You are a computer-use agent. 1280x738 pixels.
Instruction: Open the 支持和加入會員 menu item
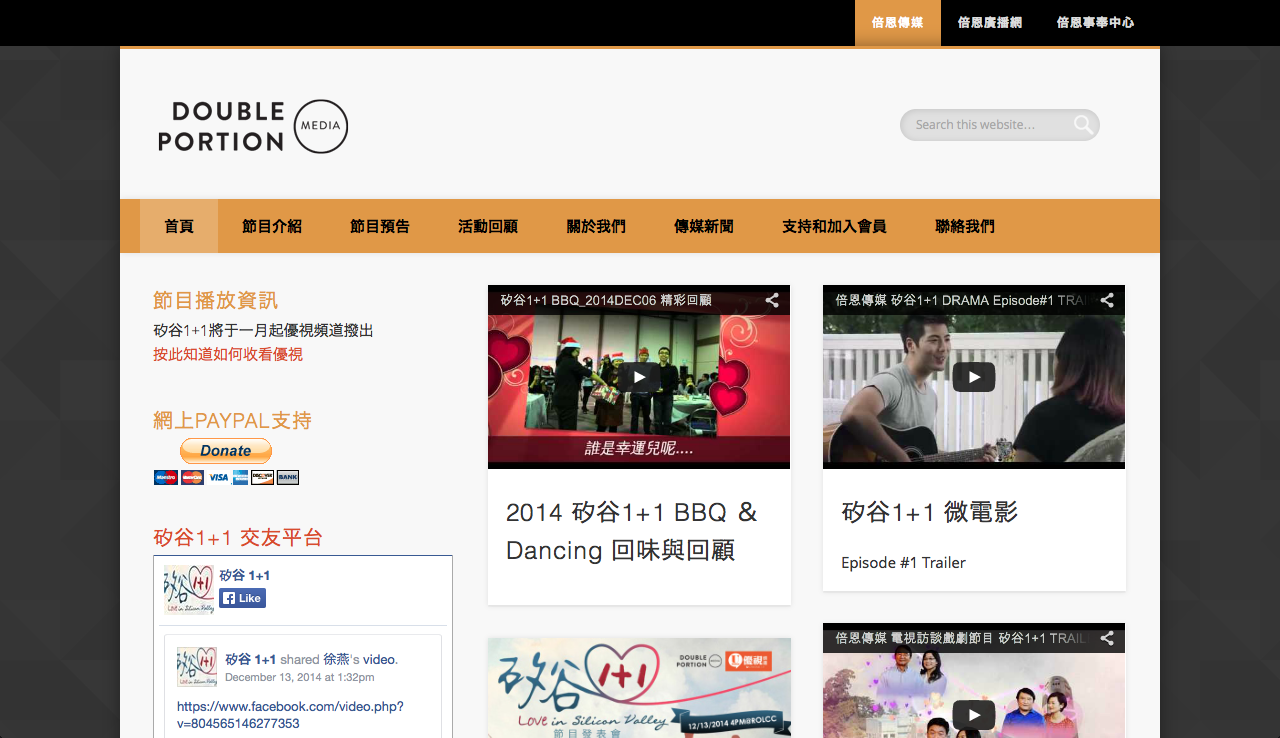point(834,226)
